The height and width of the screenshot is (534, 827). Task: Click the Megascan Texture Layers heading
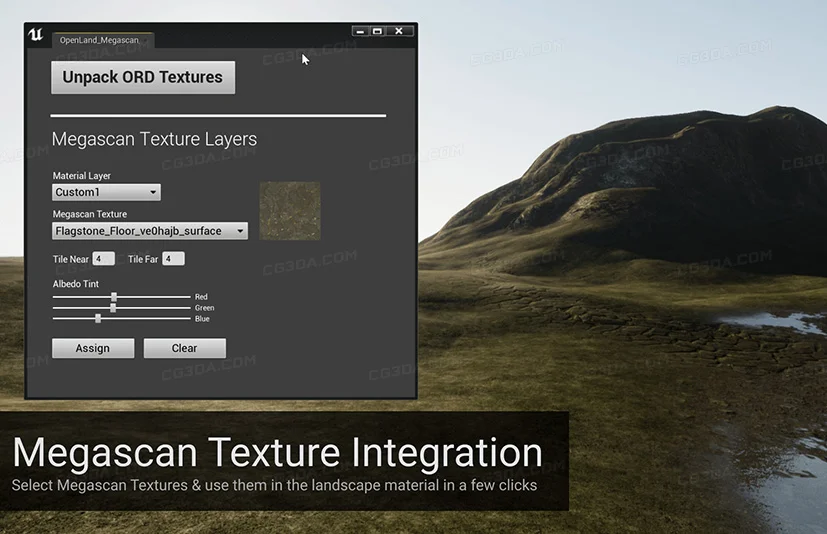click(x=154, y=139)
